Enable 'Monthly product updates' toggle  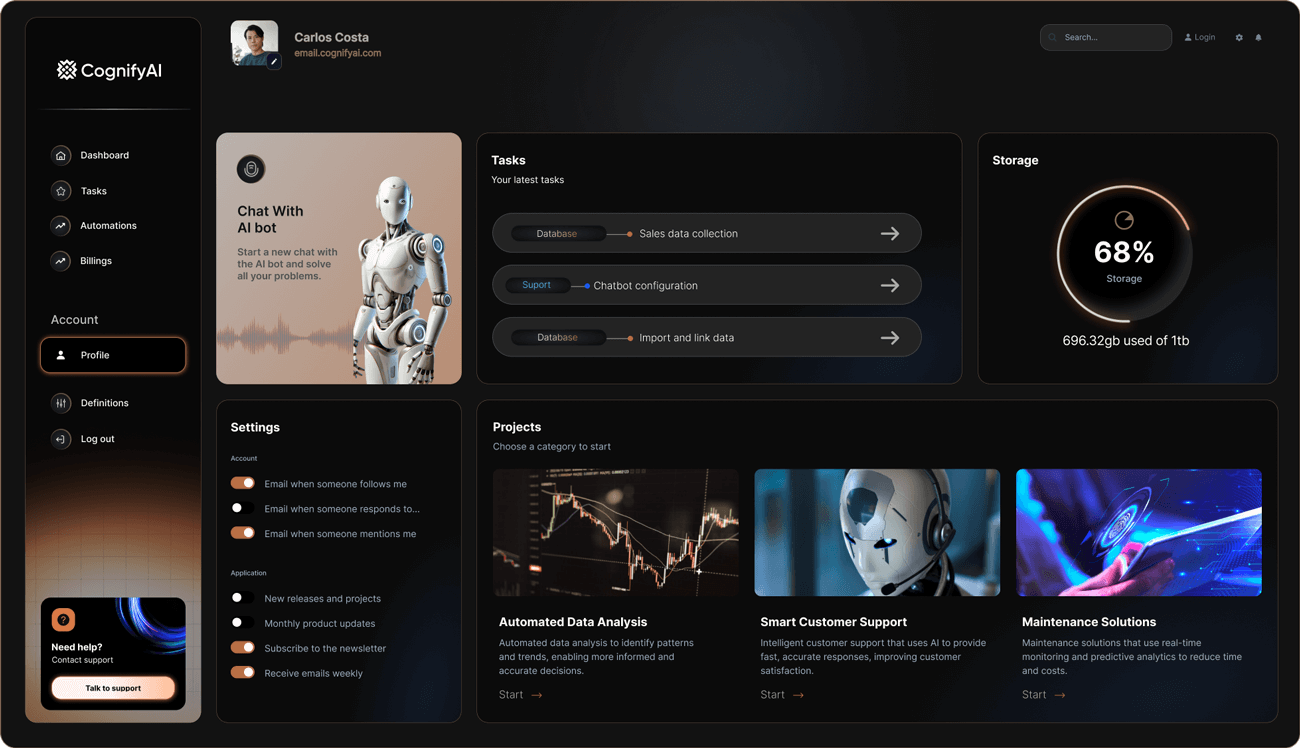242,623
